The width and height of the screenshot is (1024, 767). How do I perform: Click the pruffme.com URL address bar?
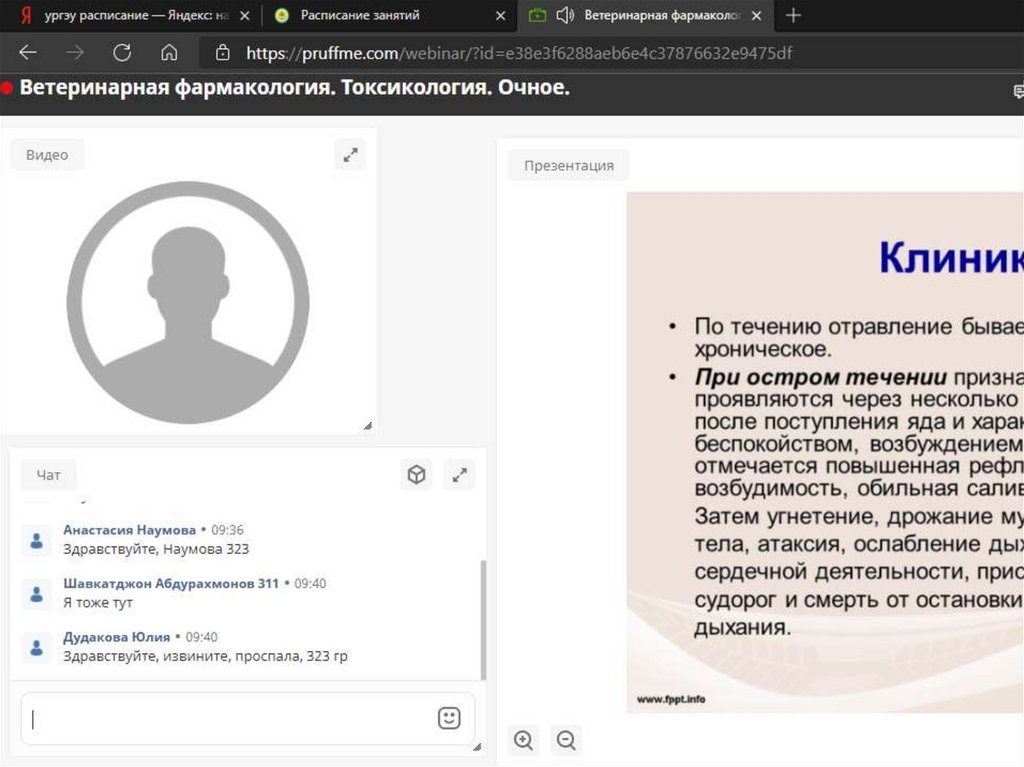coord(520,53)
